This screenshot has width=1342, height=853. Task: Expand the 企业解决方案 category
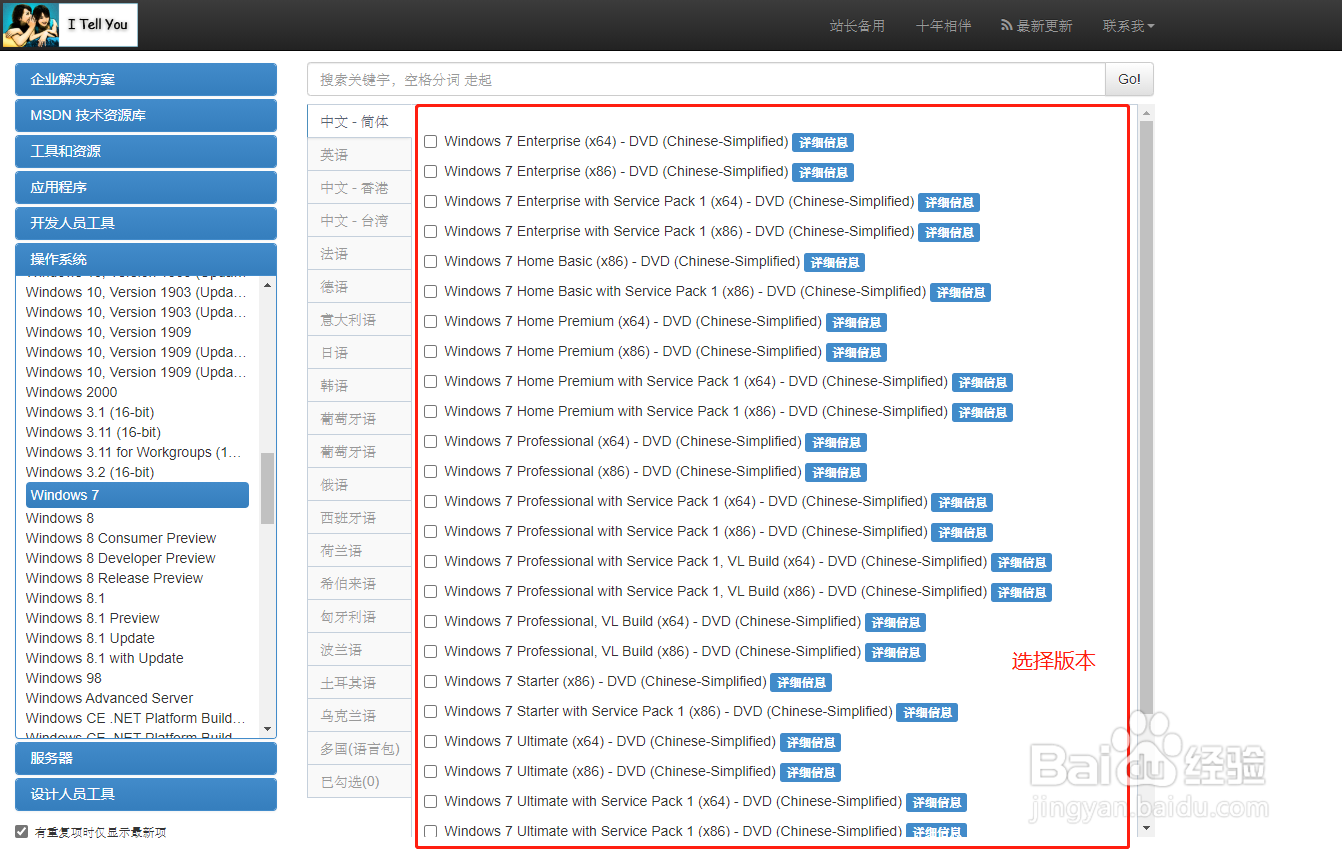[146, 80]
